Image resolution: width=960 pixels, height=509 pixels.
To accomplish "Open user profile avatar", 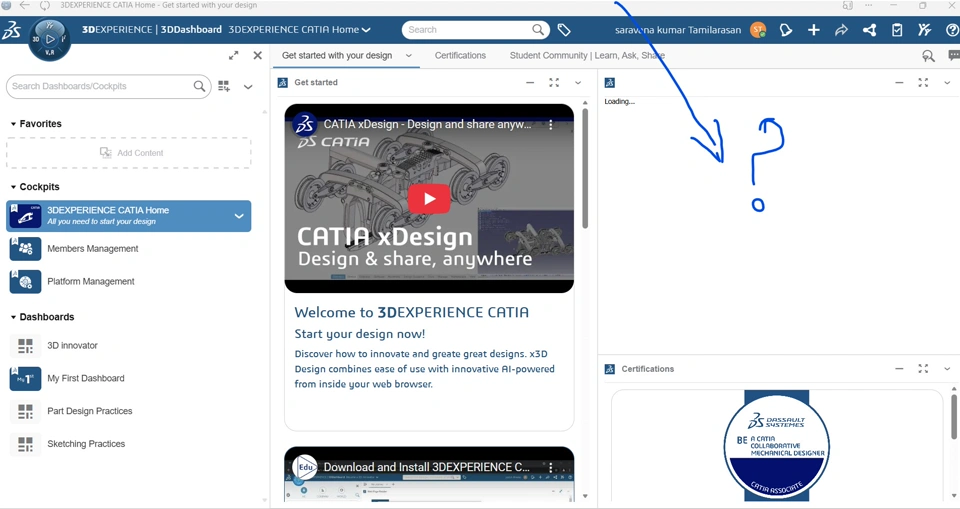I will (x=758, y=29).
